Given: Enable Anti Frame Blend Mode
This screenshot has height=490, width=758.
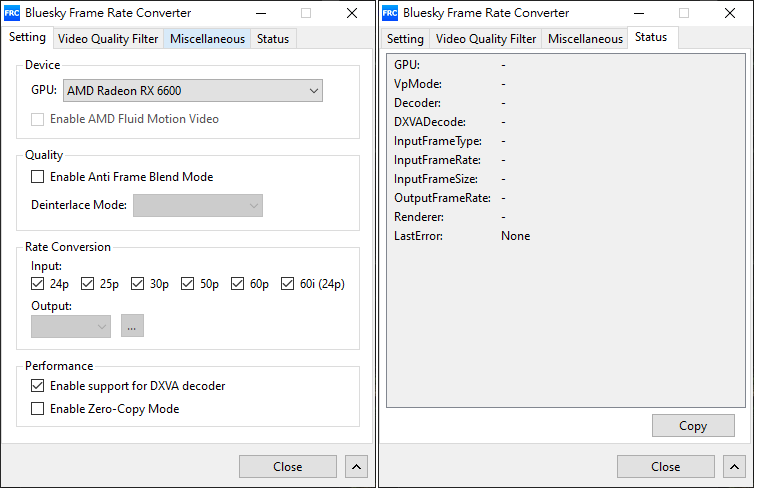Looking at the screenshot, I should pyautogui.click(x=38, y=177).
